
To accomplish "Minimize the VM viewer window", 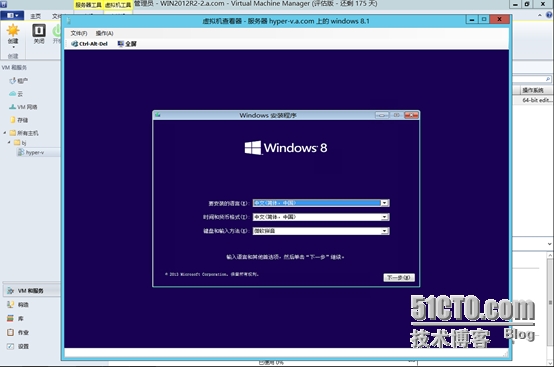I will 472,20.
